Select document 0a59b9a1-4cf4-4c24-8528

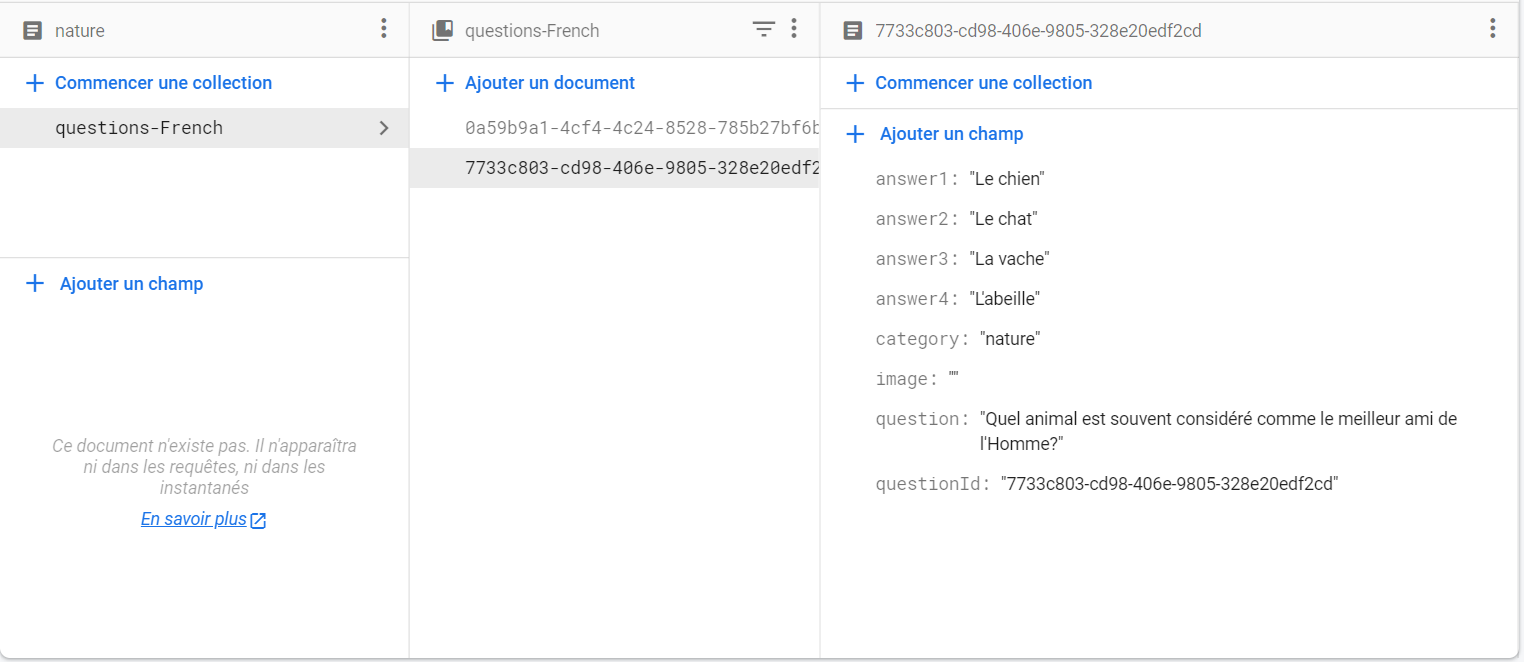click(614, 128)
